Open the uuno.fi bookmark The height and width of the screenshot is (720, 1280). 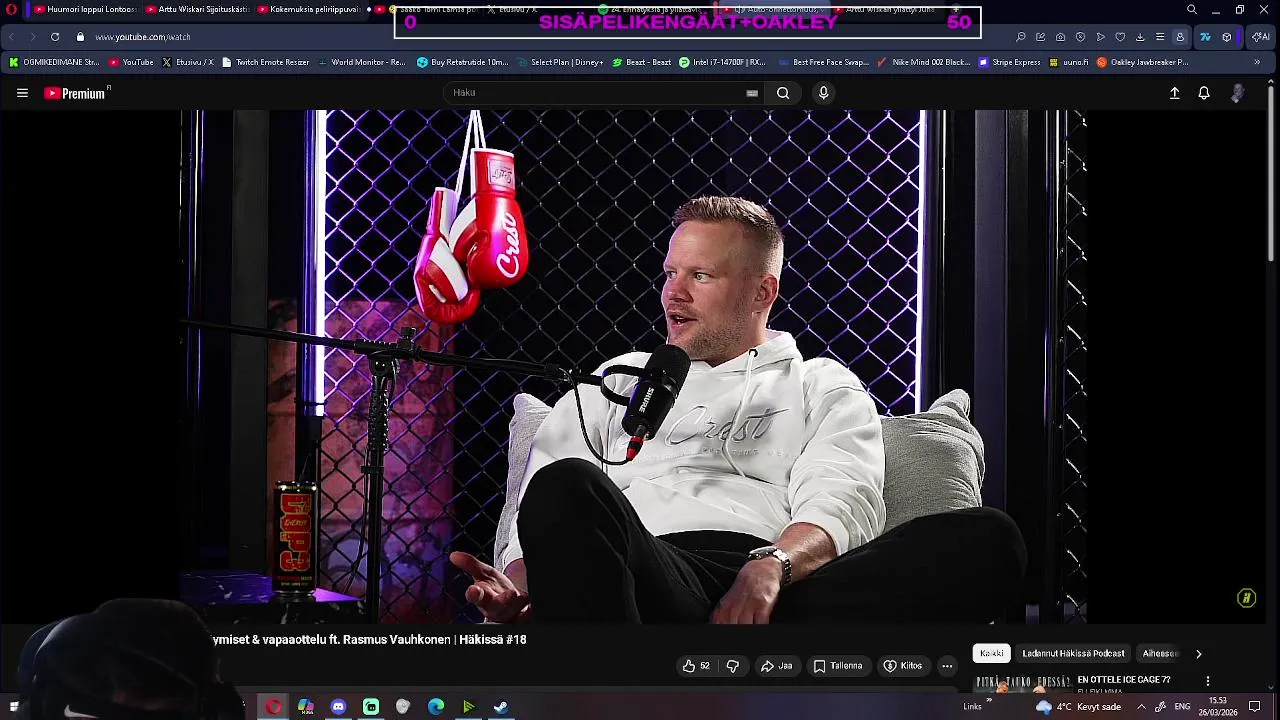pos(1069,62)
